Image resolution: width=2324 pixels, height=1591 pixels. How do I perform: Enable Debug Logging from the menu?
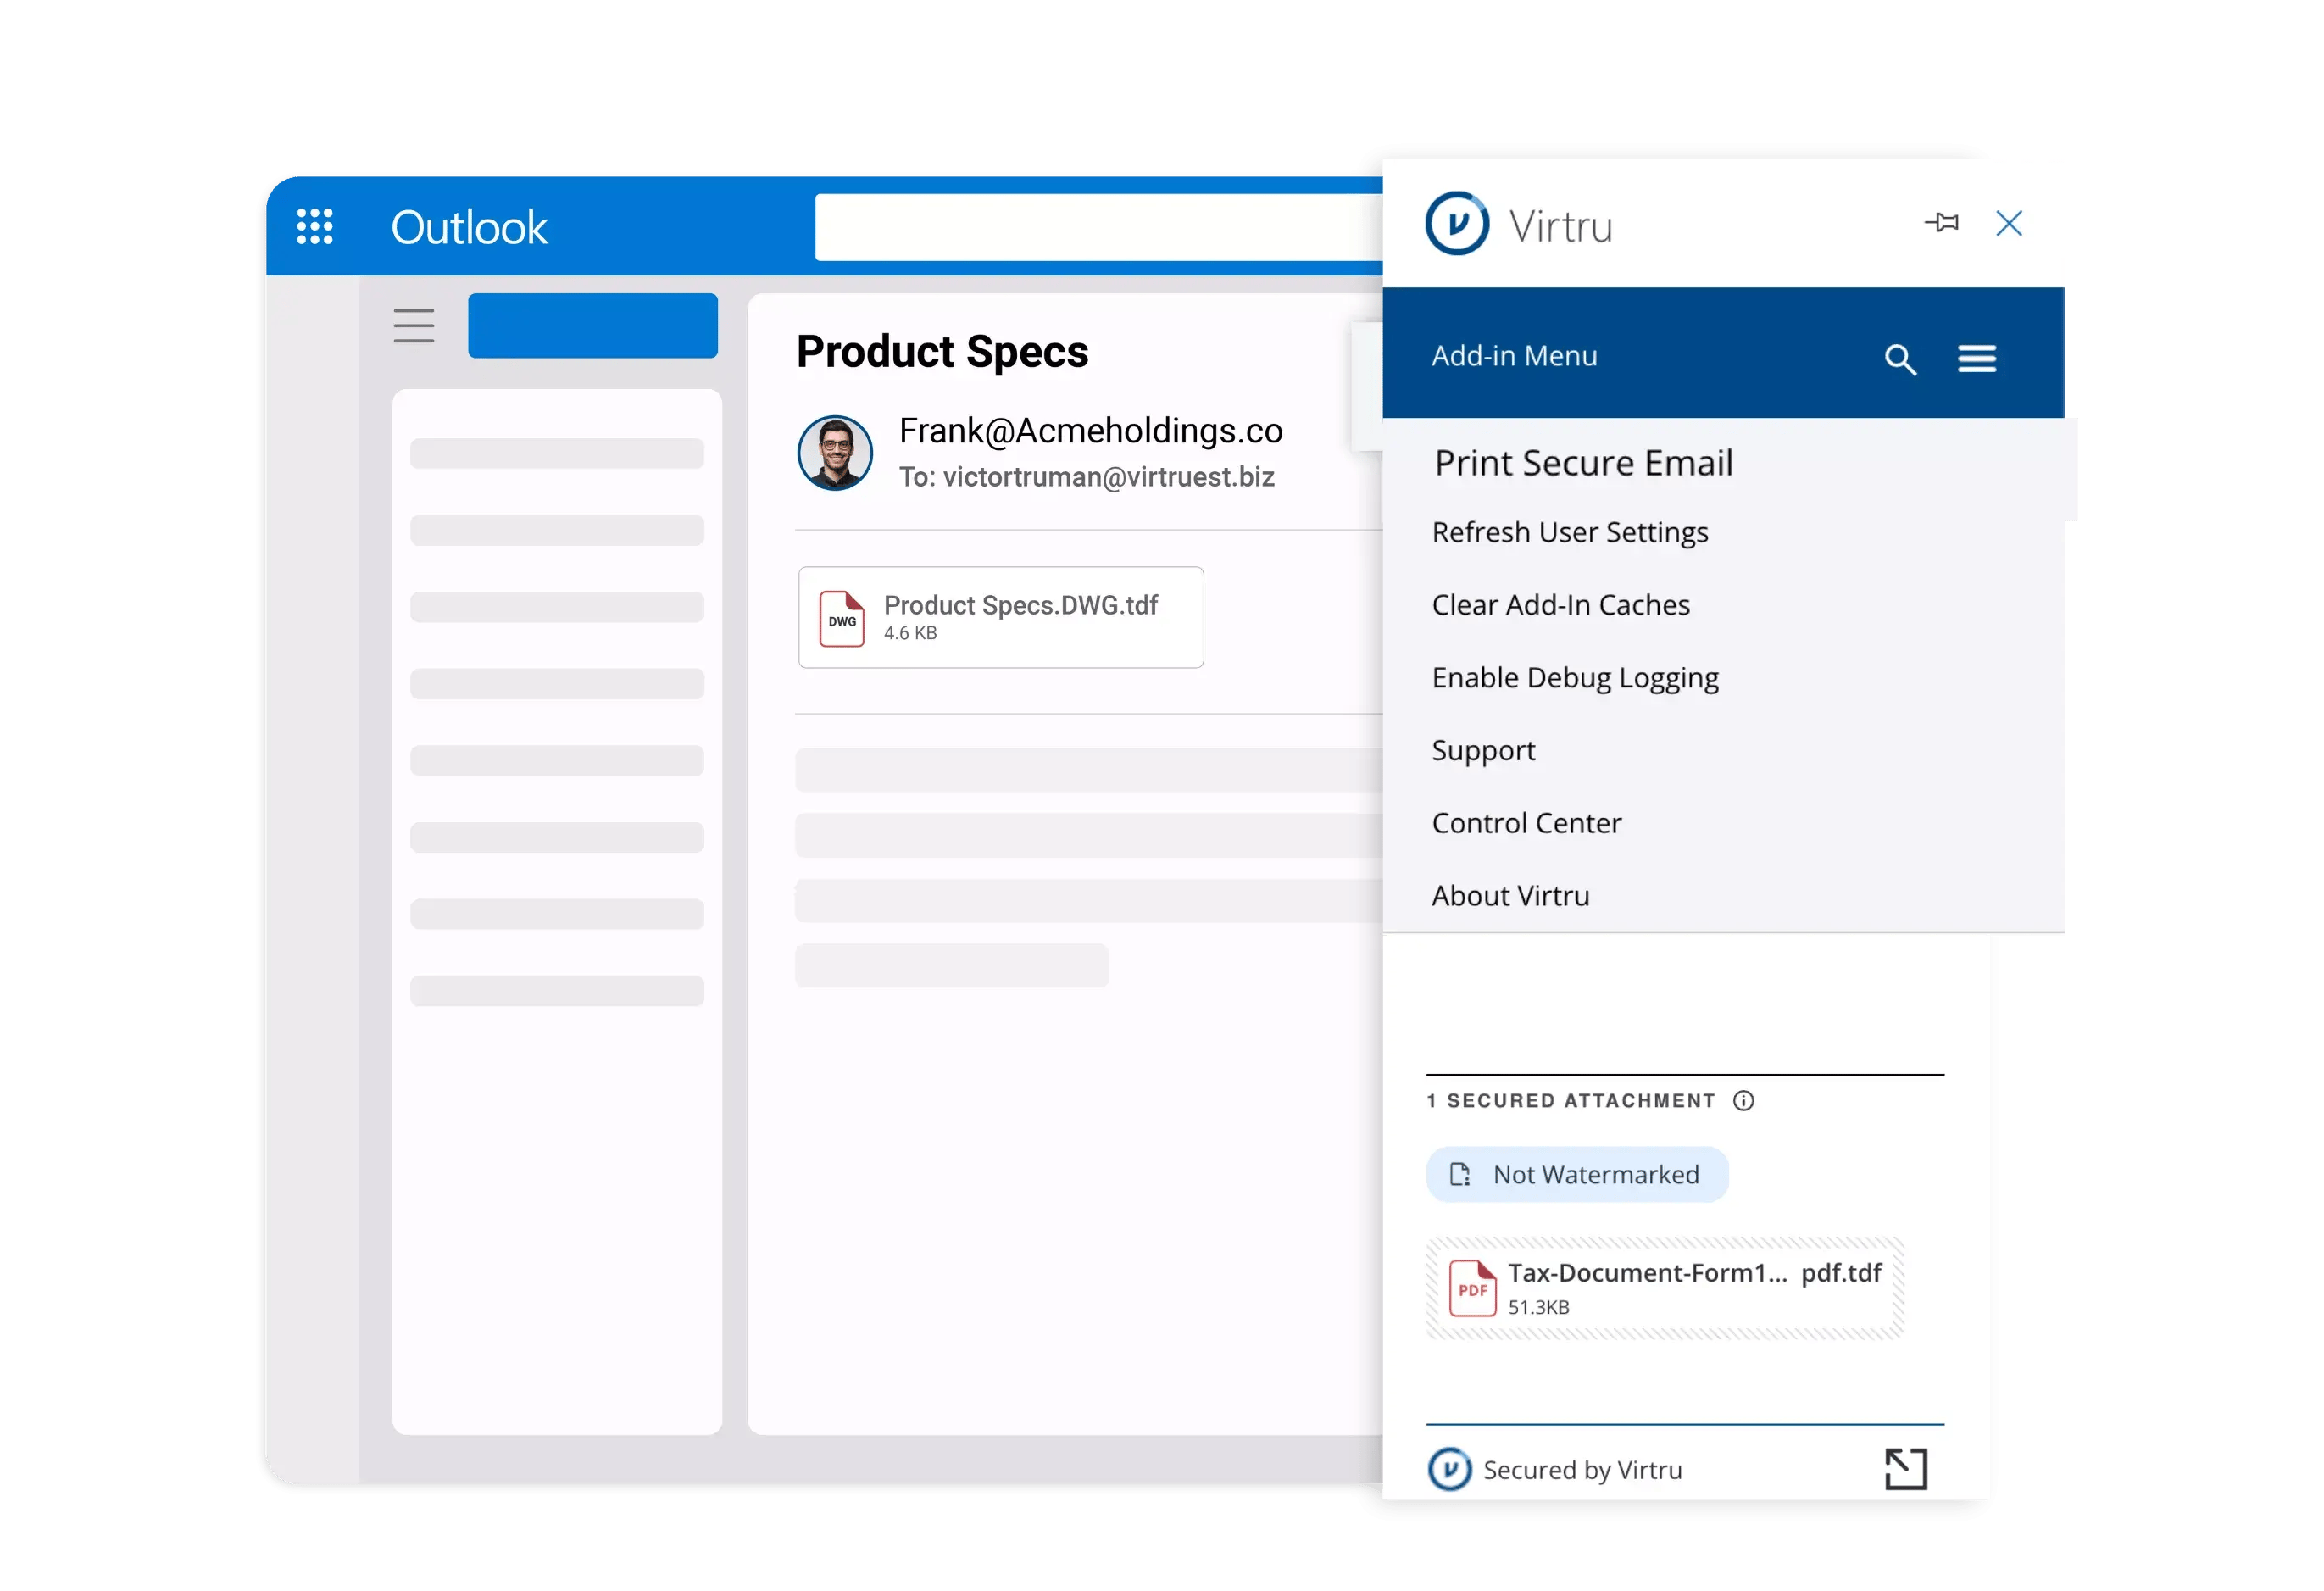(1575, 678)
